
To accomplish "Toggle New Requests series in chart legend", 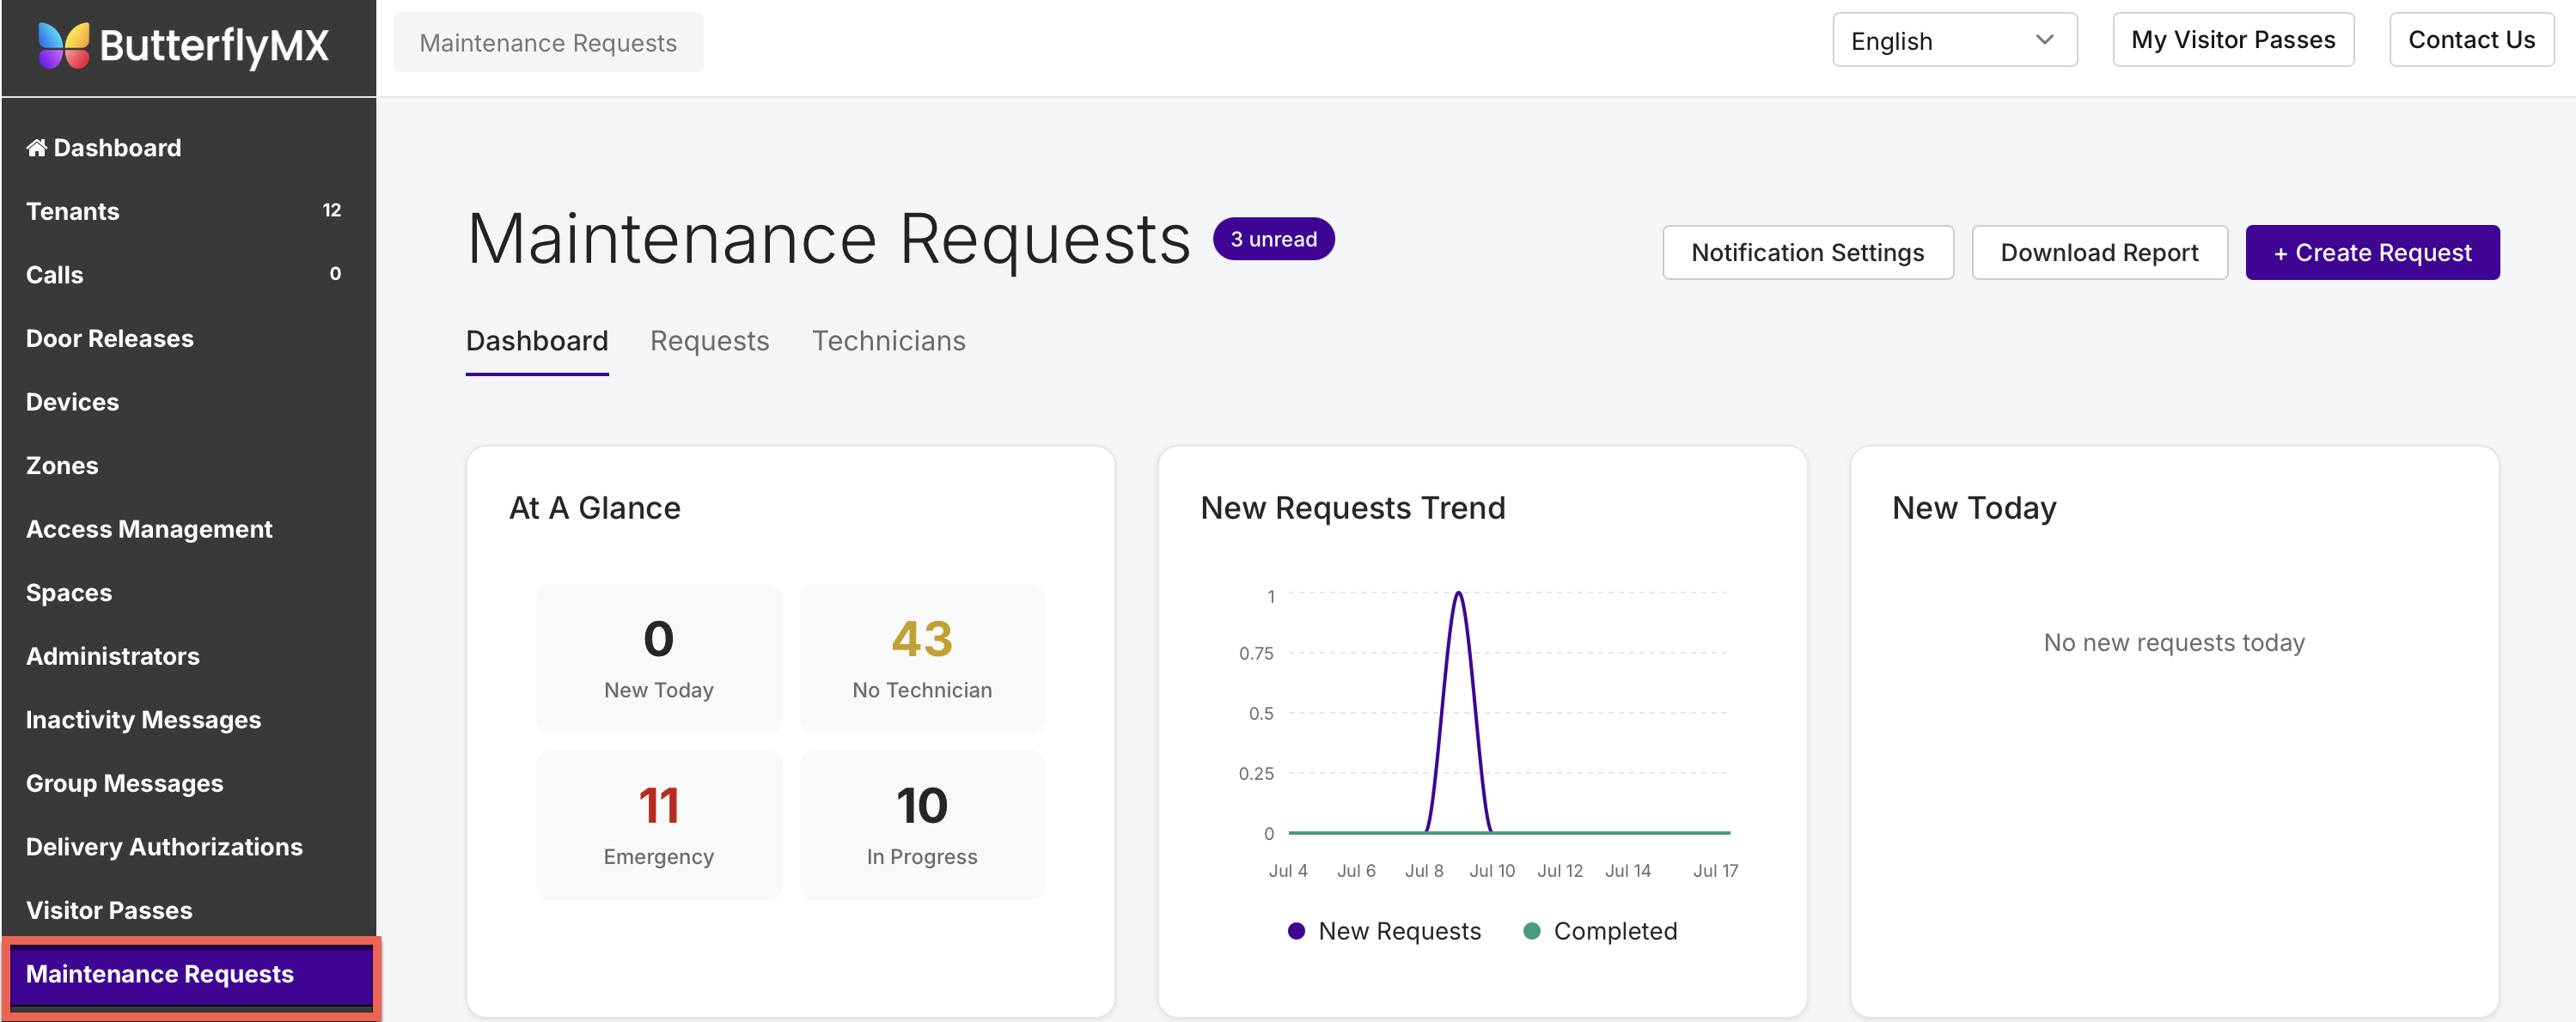I will tap(1384, 931).
